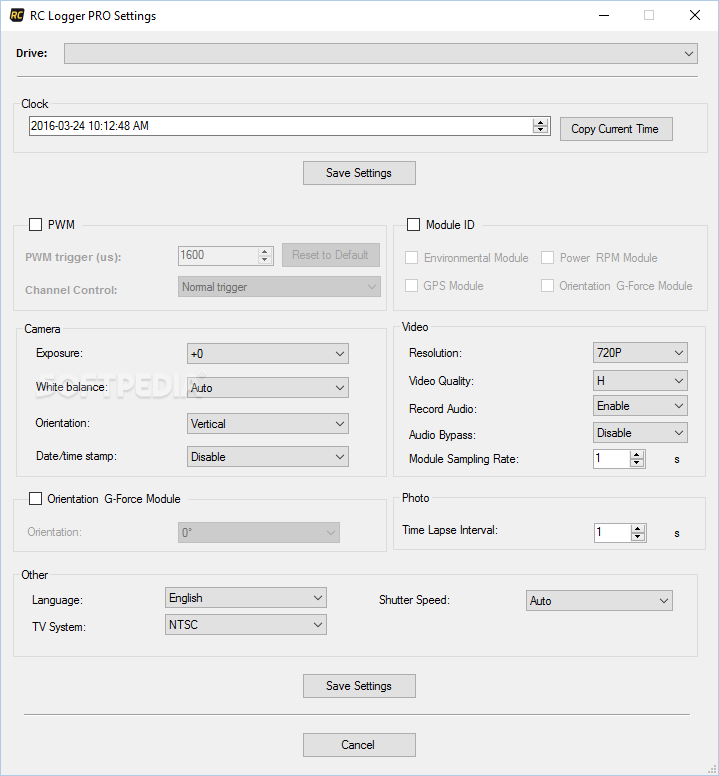719x776 pixels.
Task: Click the upper Save Settings button
Action: pos(359,173)
